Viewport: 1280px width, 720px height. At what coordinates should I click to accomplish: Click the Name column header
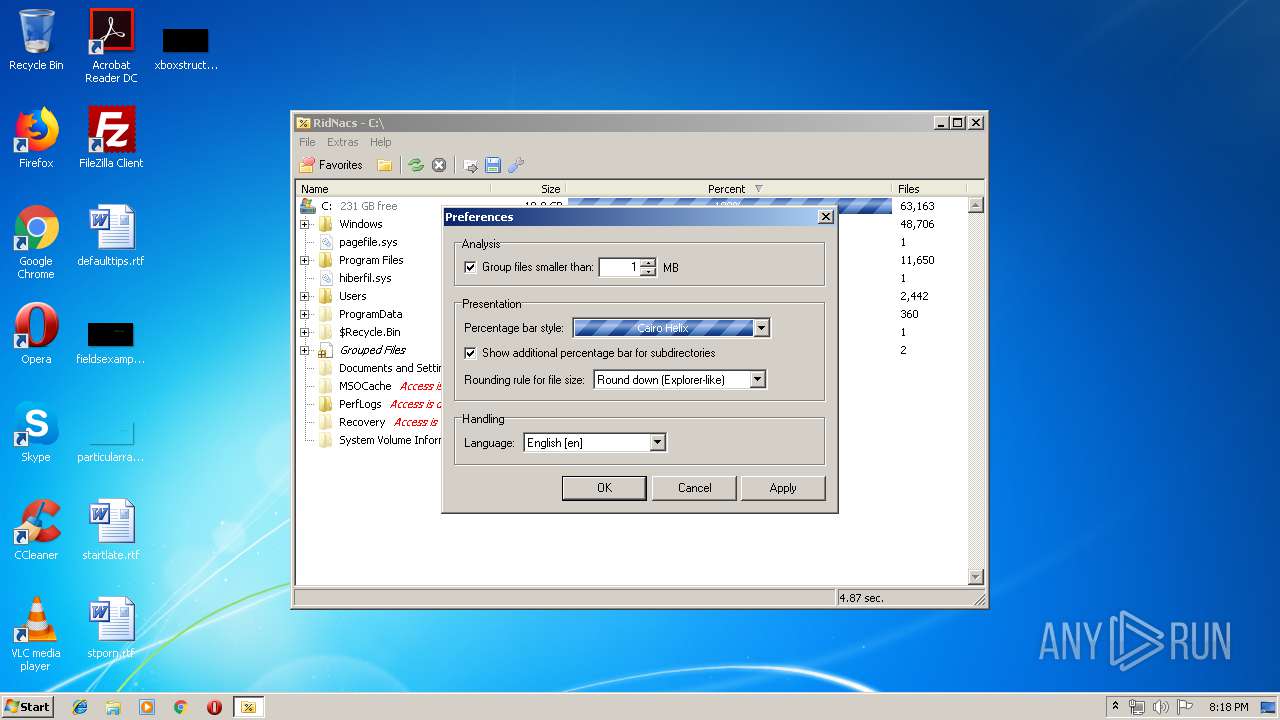(395, 188)
